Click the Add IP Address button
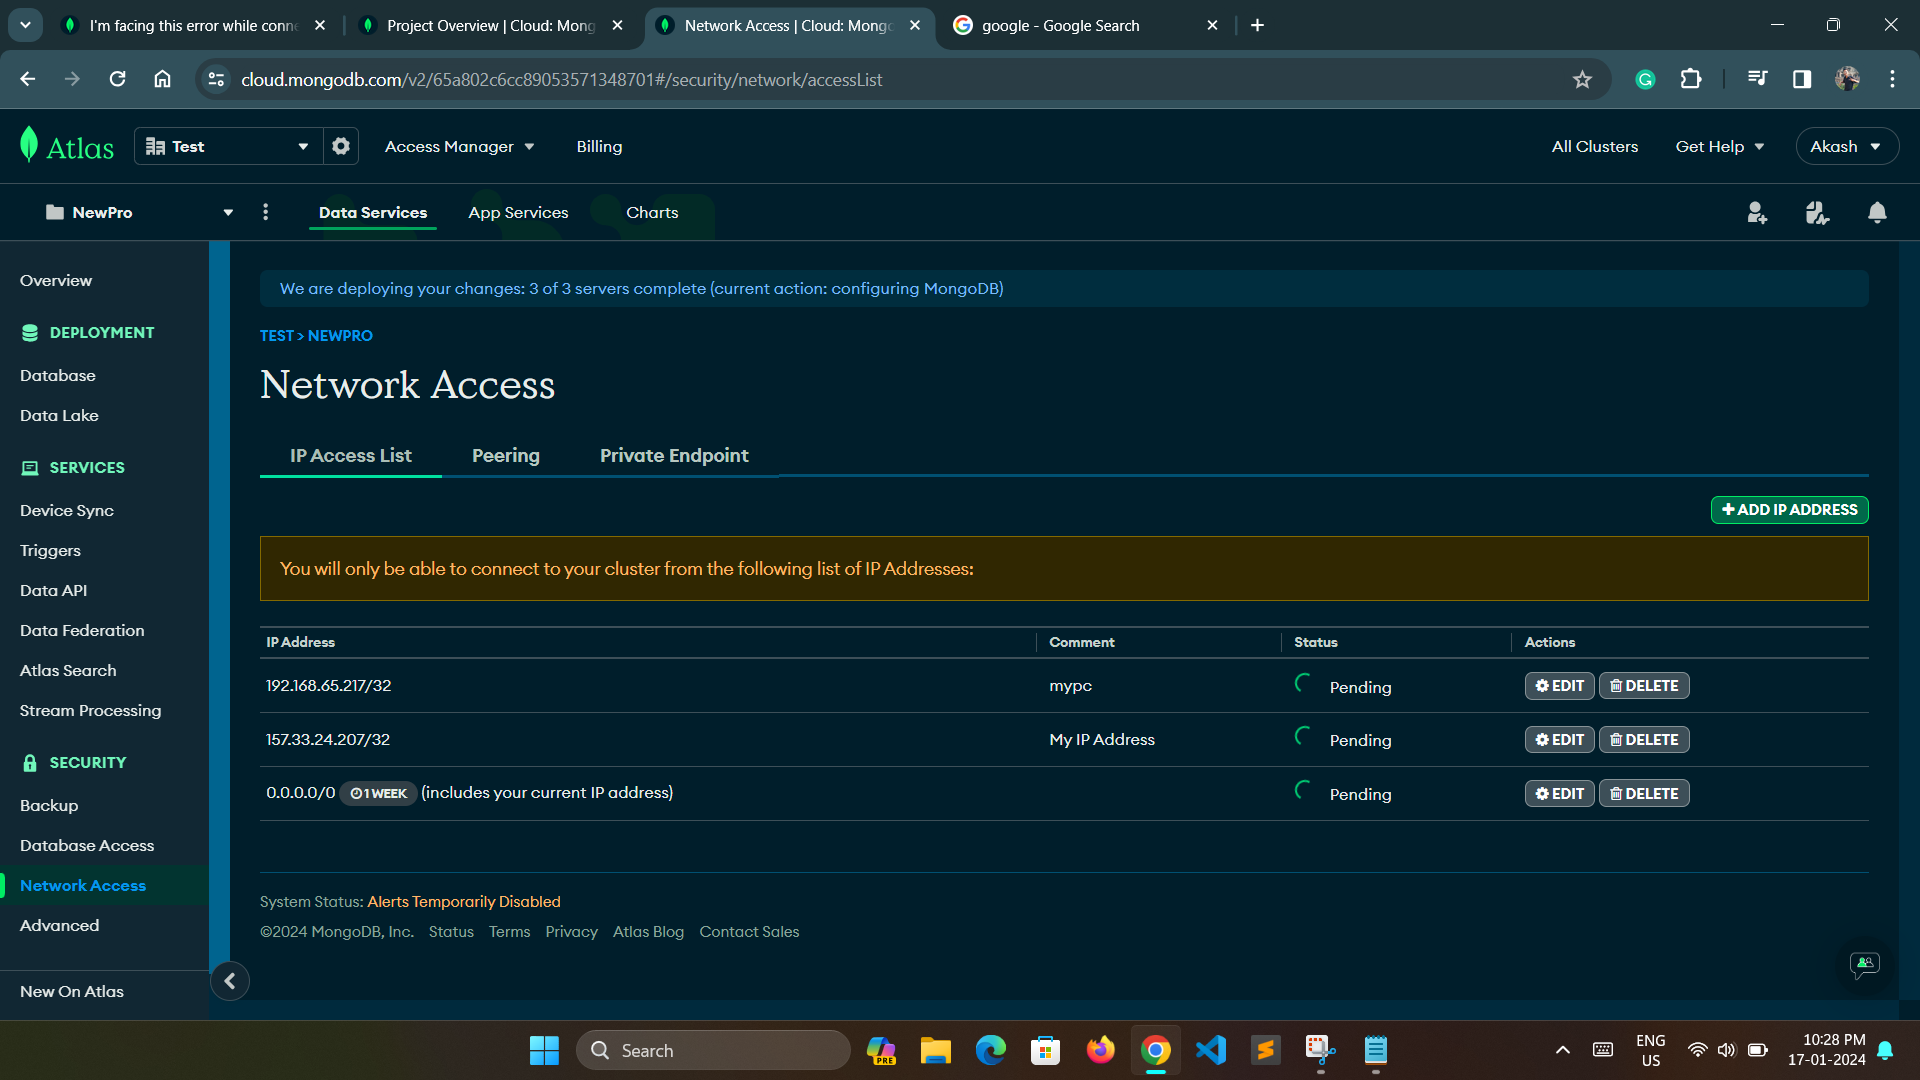The height and width of the screenshot is (1080, 1920). click(1789, 510)
